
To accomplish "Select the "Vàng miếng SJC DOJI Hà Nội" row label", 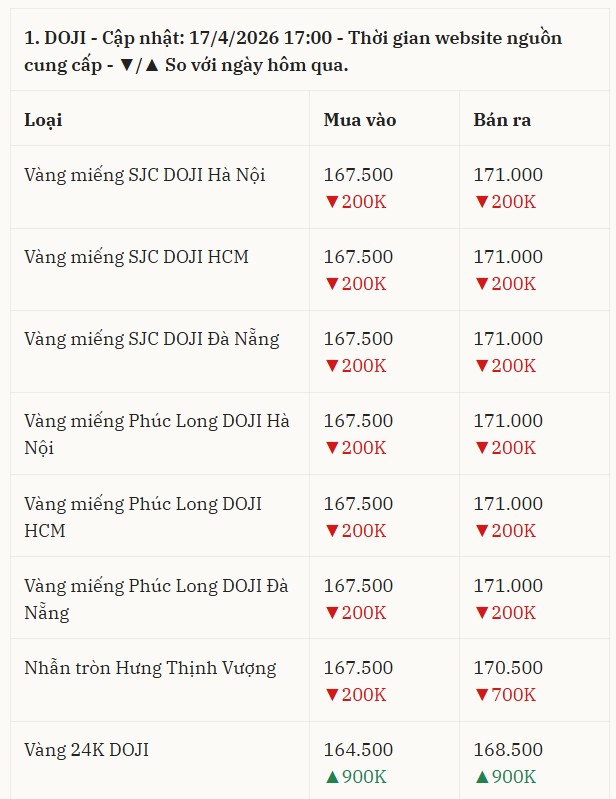I will click(144, 175).
